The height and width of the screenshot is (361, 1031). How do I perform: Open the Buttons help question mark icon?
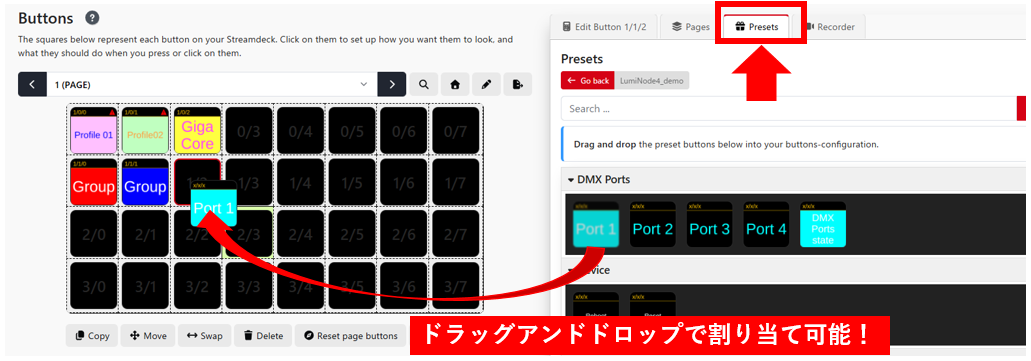click(93, 18)
